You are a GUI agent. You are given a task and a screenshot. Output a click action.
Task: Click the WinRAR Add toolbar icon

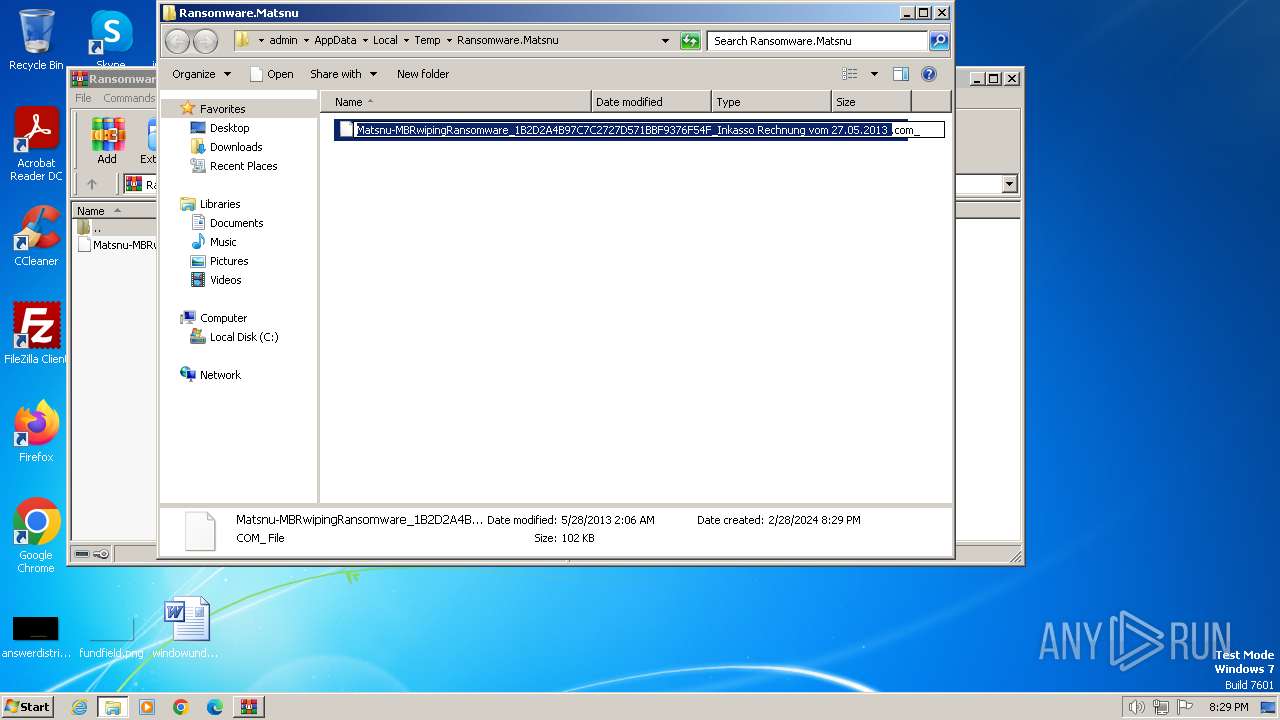coord(107,141)
